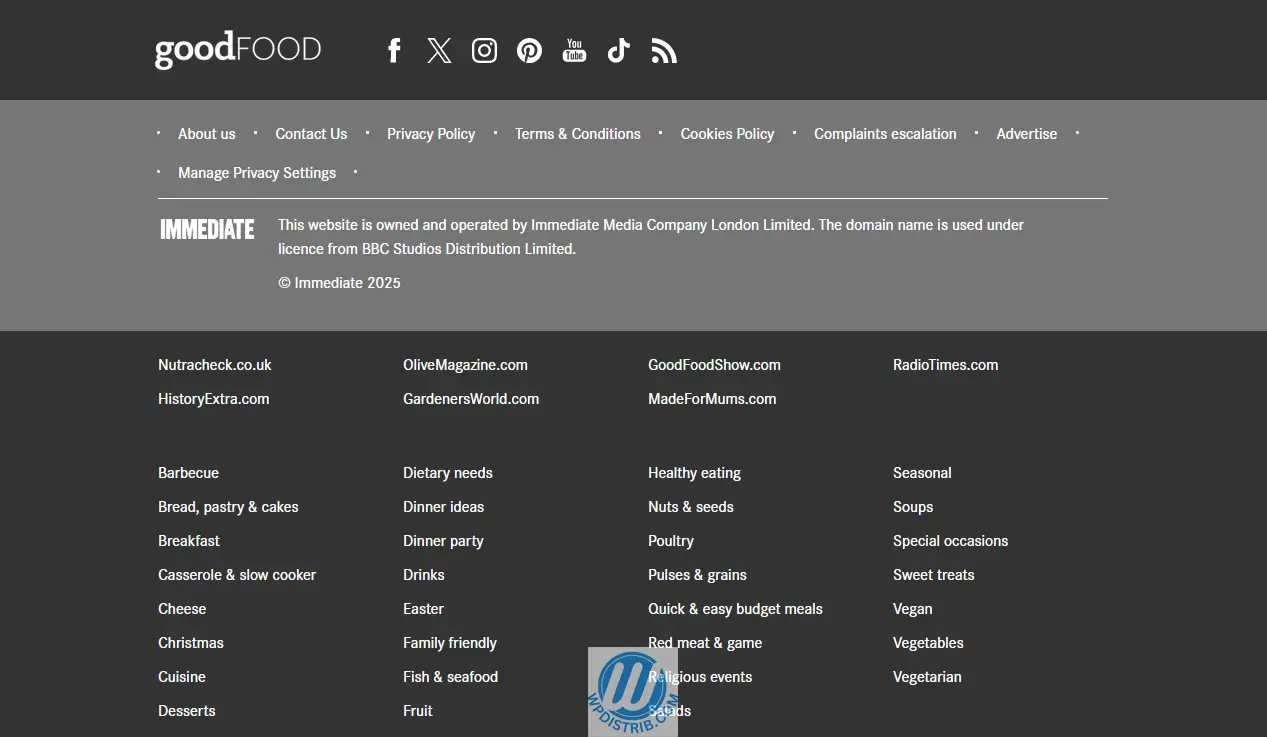
Task: Open the Advertise link
Action: (x=1026, y=134)
